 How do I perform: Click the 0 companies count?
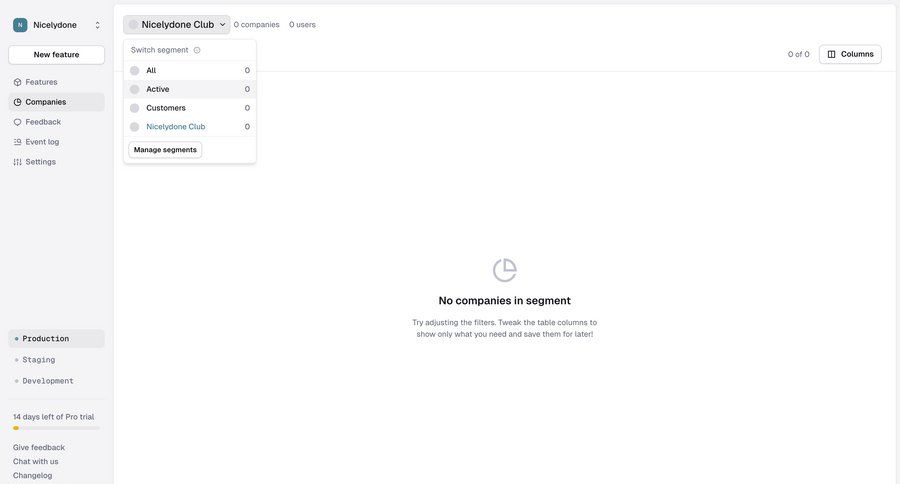coord(257,25)
